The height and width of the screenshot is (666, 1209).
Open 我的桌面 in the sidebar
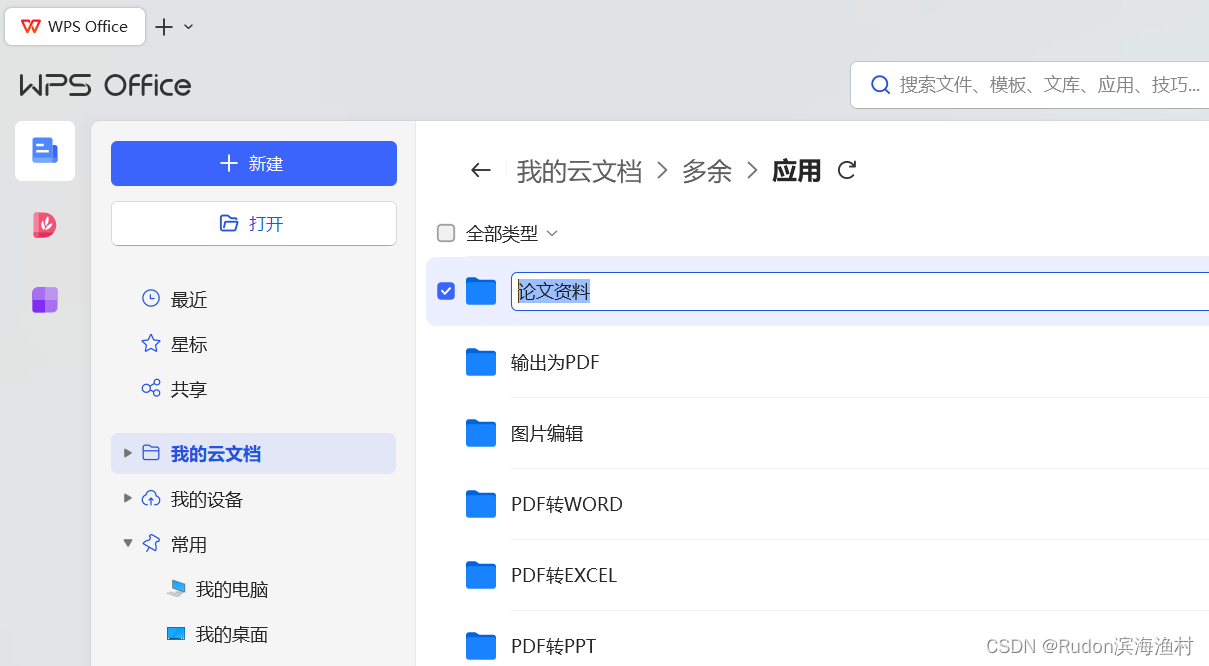(x=232, y=634)
